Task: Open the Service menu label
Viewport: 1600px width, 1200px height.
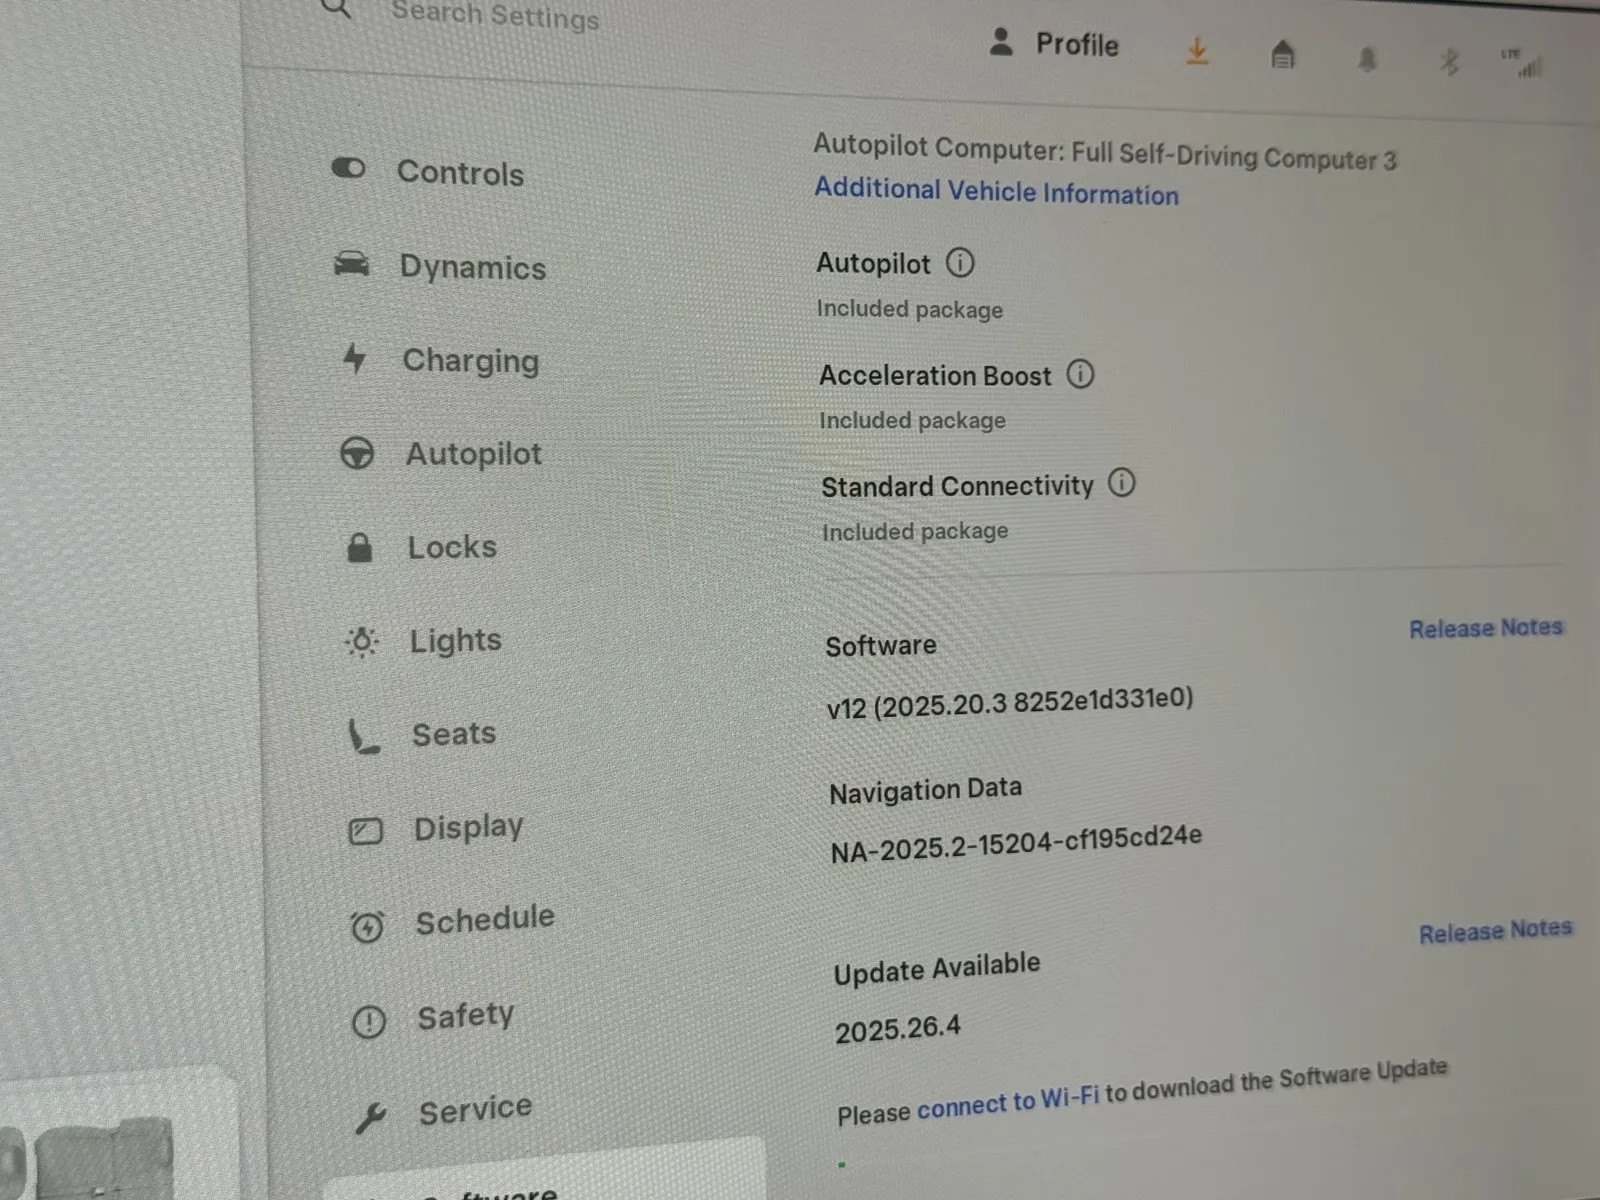Action: click(x=476, y=1109)
